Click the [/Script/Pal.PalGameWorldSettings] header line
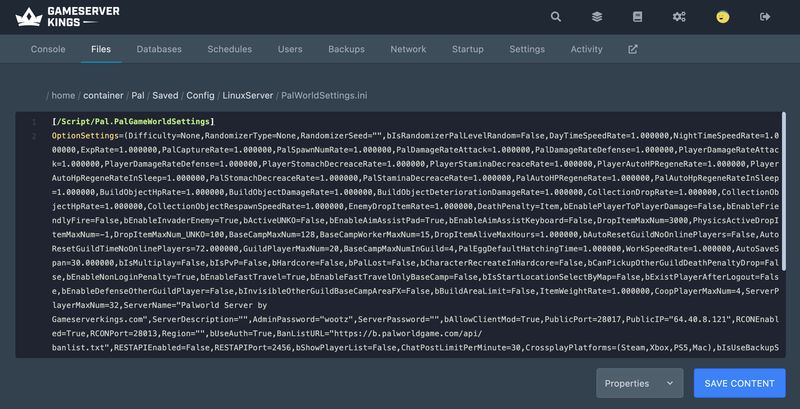Screen dimensions: 800x409 click(x=133, y=122)
